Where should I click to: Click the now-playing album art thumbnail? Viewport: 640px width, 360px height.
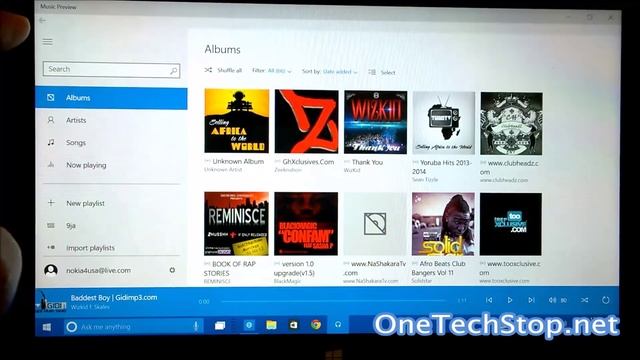coord(52,302)
